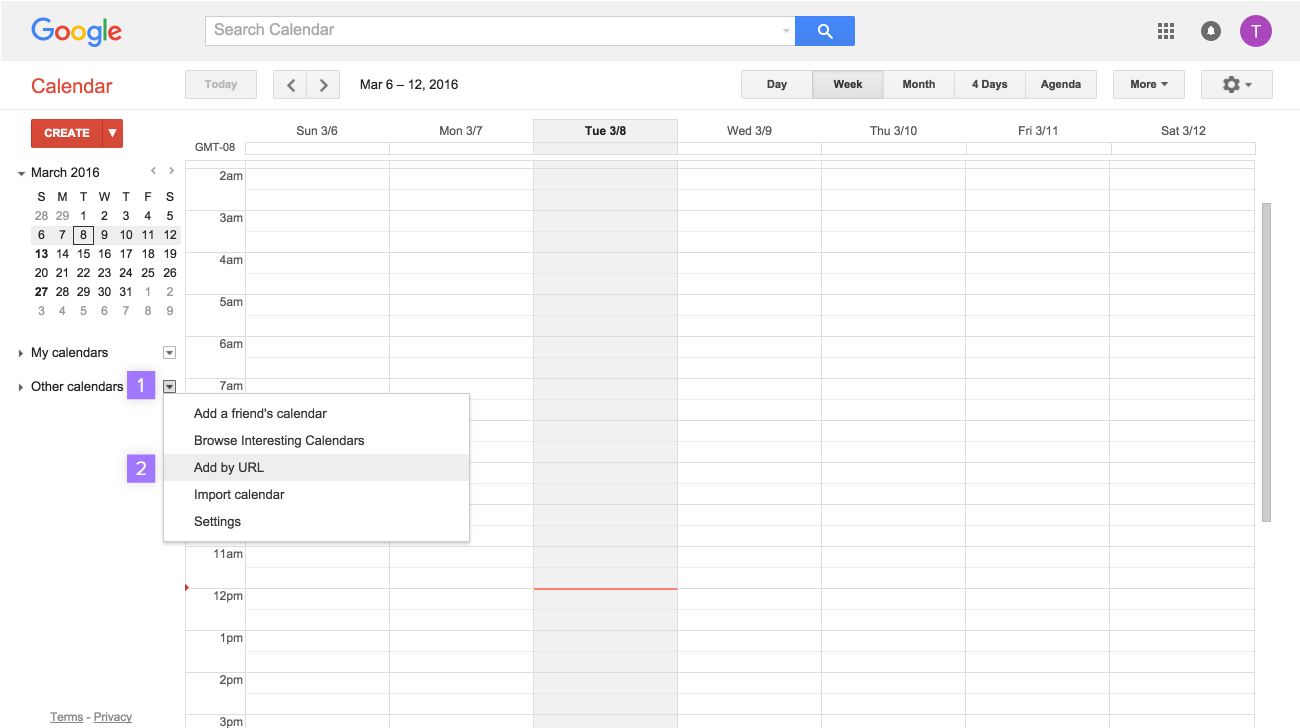Click the Thu 3/10 column header
The image size is (1300, 728).
(893, 131)
